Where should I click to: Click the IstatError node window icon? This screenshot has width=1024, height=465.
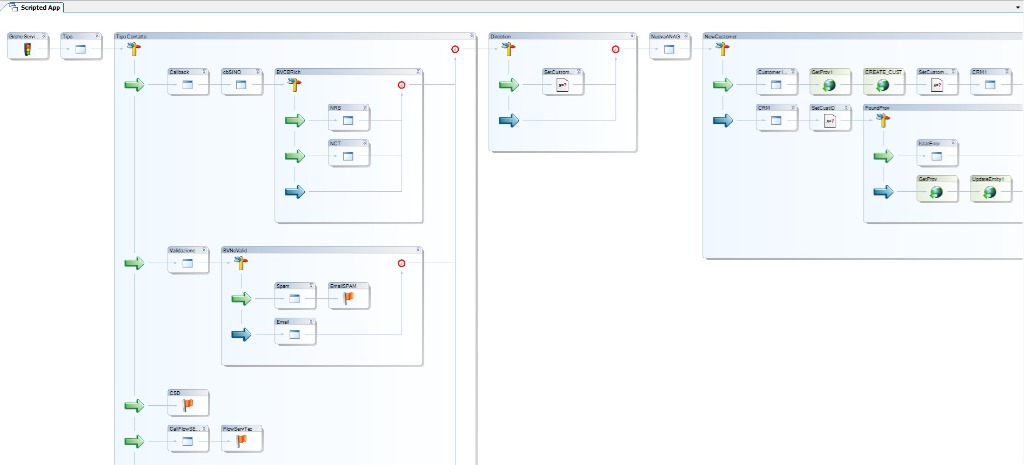coord(936,156)
